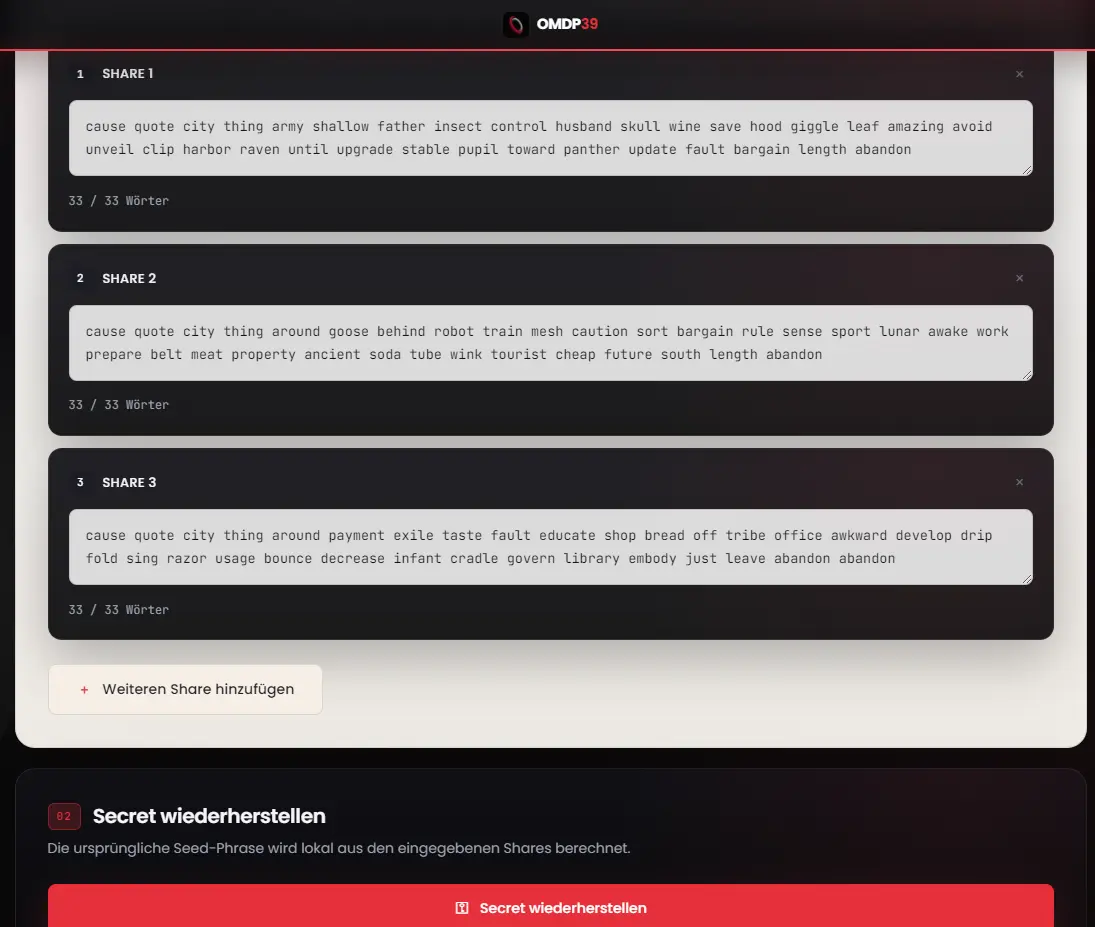Screen dimensions: 1095x927
Task: Click Weiteren Share hinzufügen button
Action: point(185,689)
